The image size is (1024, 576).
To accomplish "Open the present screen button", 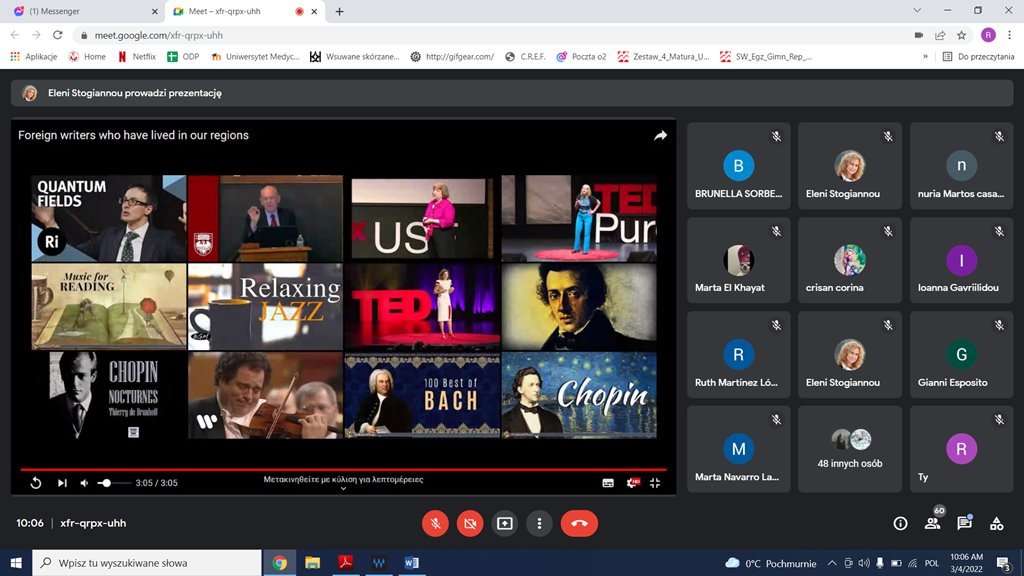I will coord(505,523).
